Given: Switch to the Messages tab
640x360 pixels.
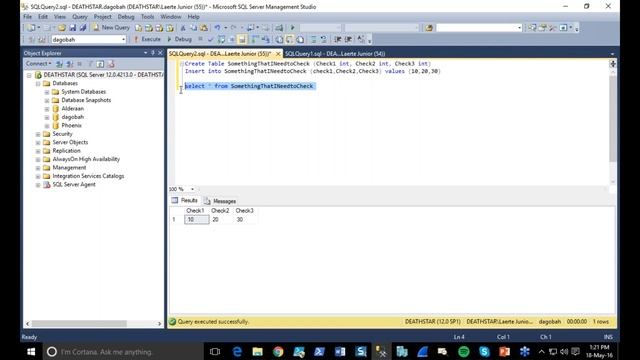Looking at the screenshot, I should (x=220, y=201).
